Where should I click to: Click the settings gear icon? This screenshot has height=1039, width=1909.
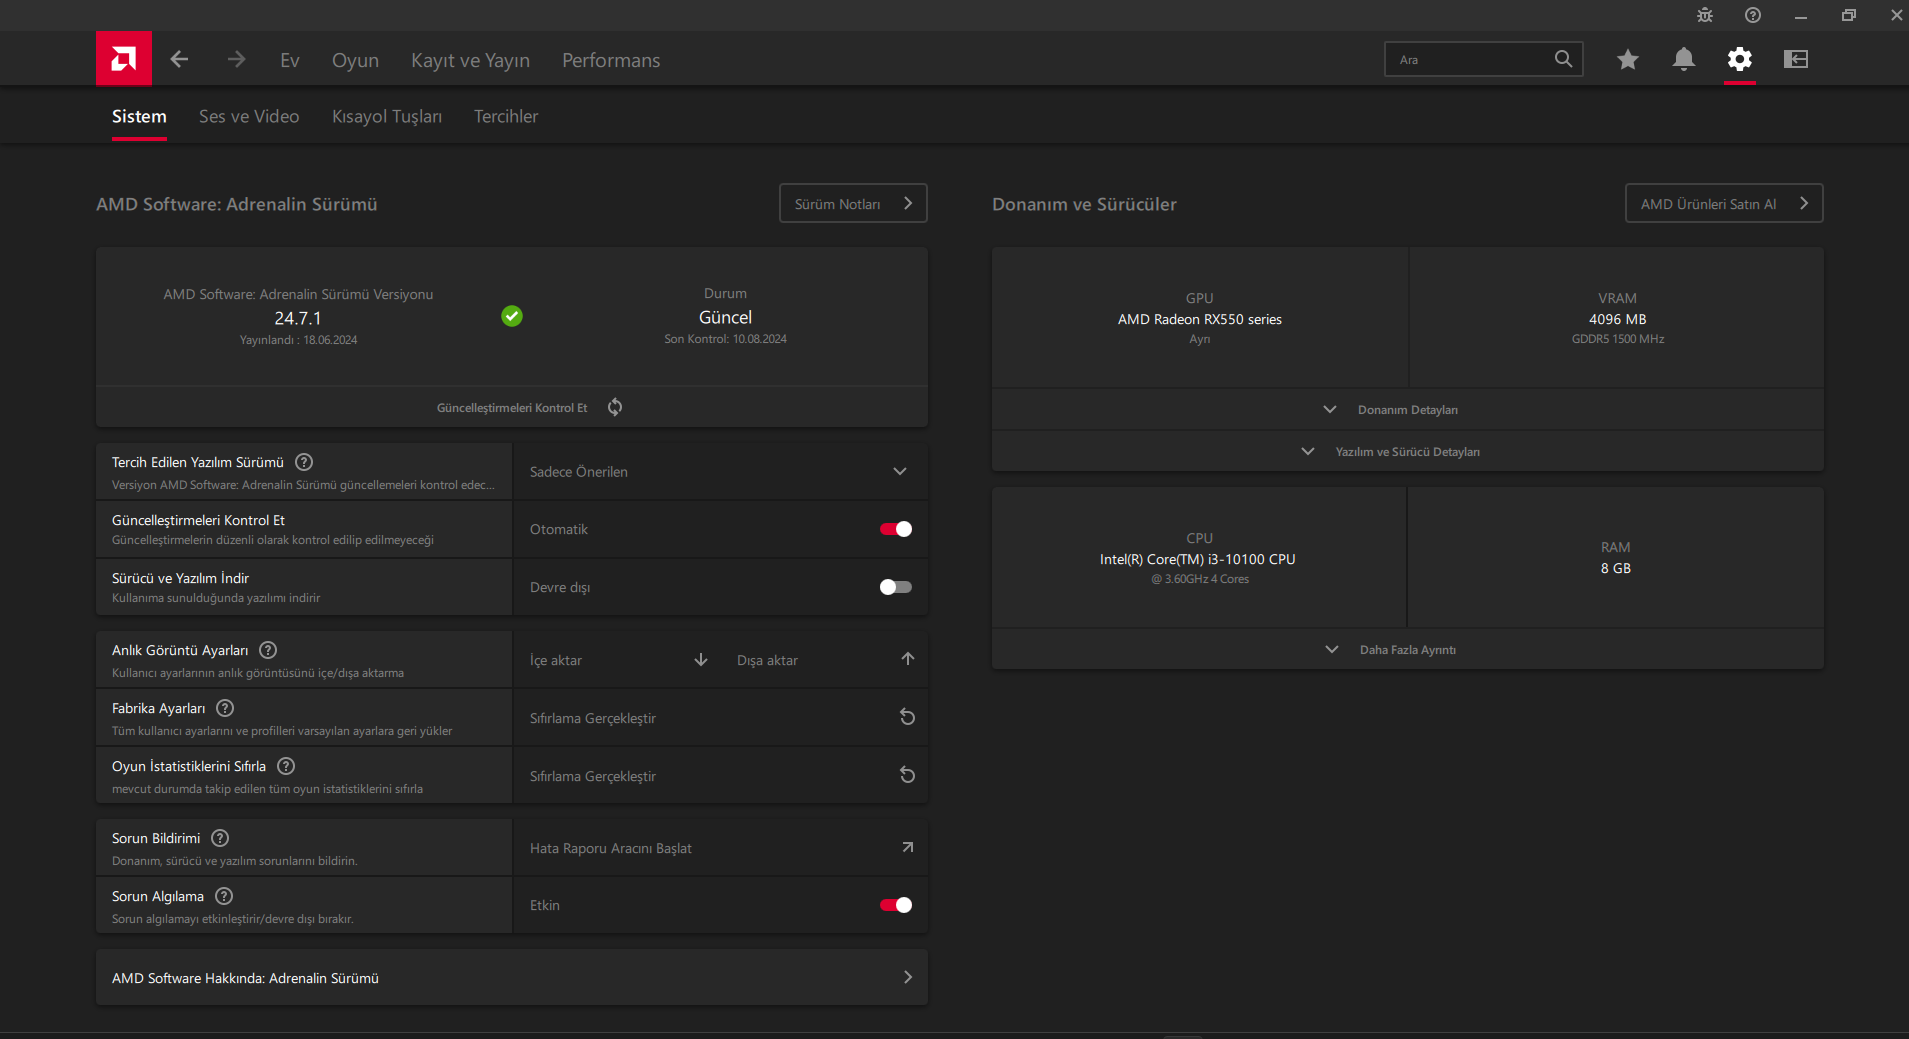[x=1739, y=60]
